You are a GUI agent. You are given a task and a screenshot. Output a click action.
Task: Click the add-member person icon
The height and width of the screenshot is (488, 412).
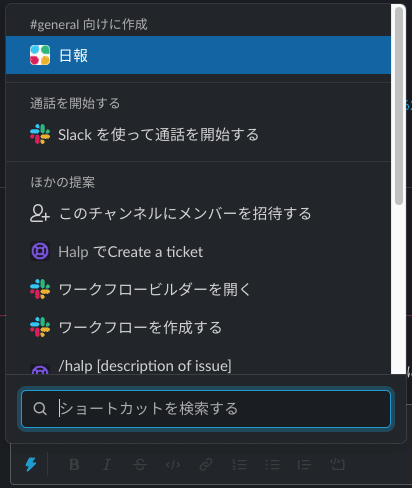click(x=40, y=213)
